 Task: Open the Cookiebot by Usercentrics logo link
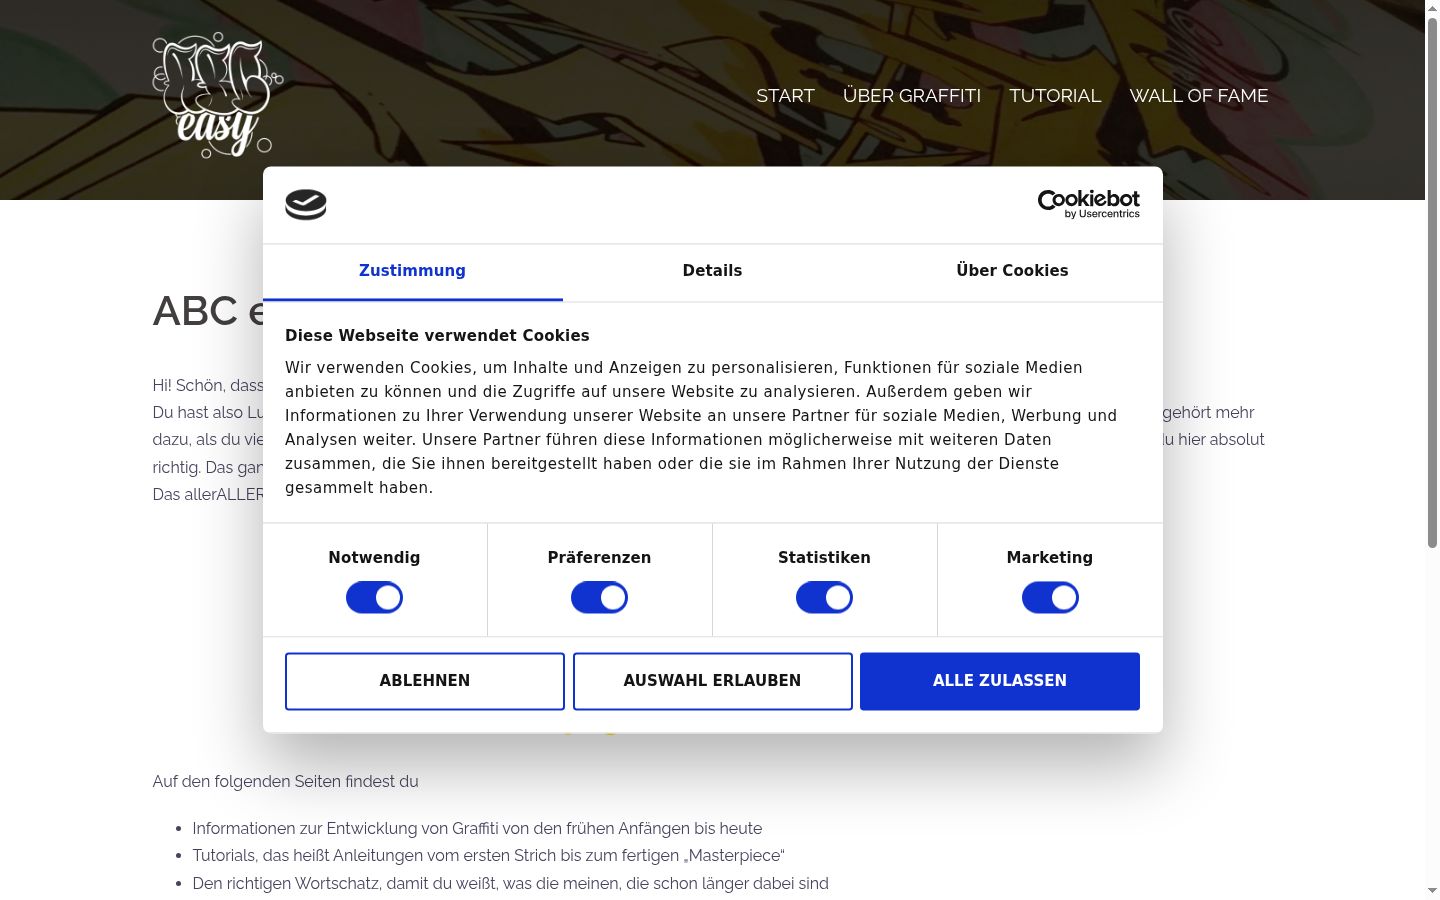pos(1088,204)
